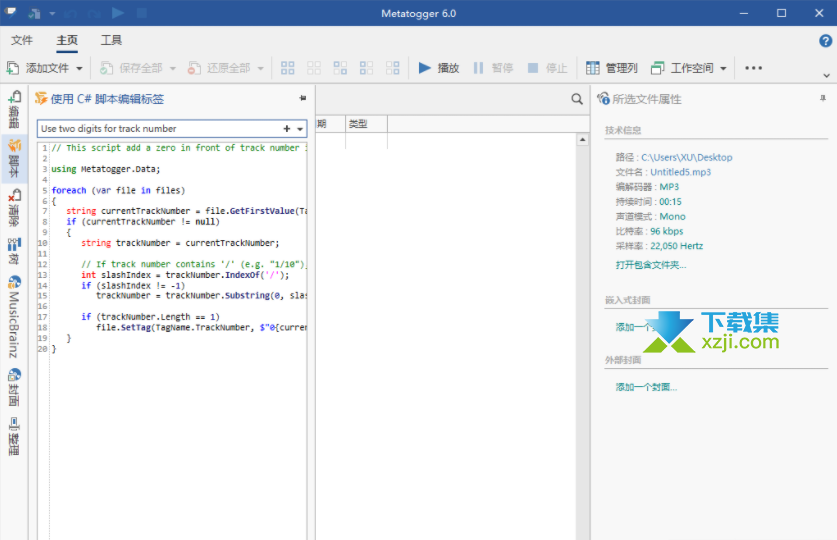The width and height of the screenshot is (837, 540).
Task: Open the 添加文件 dropdown arrow
Action: click(x=79, y=68)
